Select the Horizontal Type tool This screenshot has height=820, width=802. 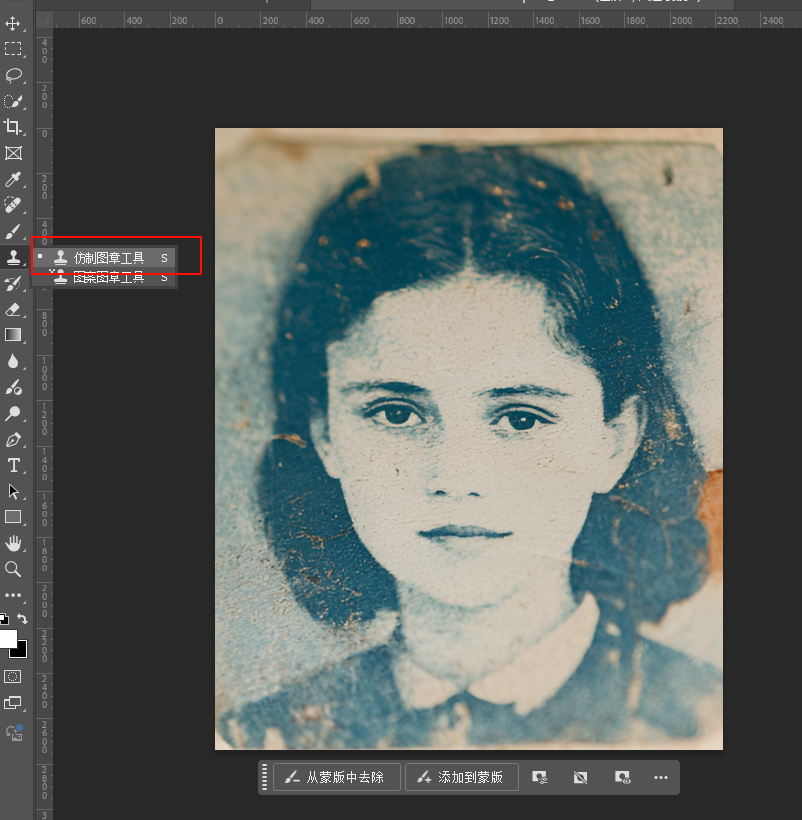13,465
